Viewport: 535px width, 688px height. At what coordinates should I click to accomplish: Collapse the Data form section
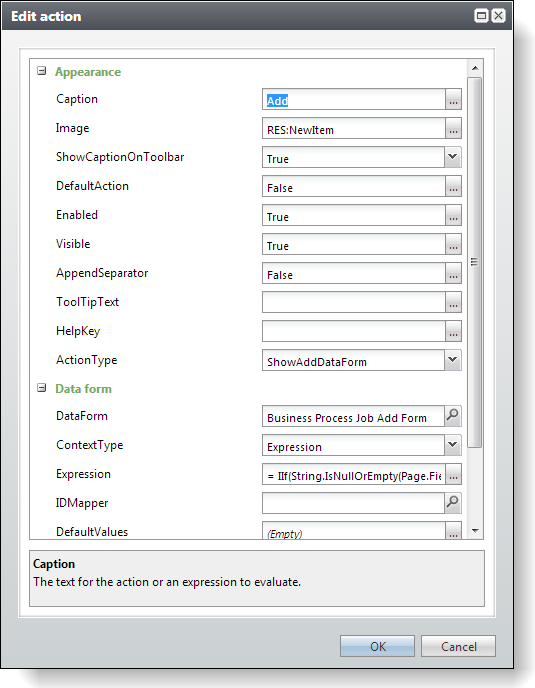pyautogui.click(x=42, y=388)
